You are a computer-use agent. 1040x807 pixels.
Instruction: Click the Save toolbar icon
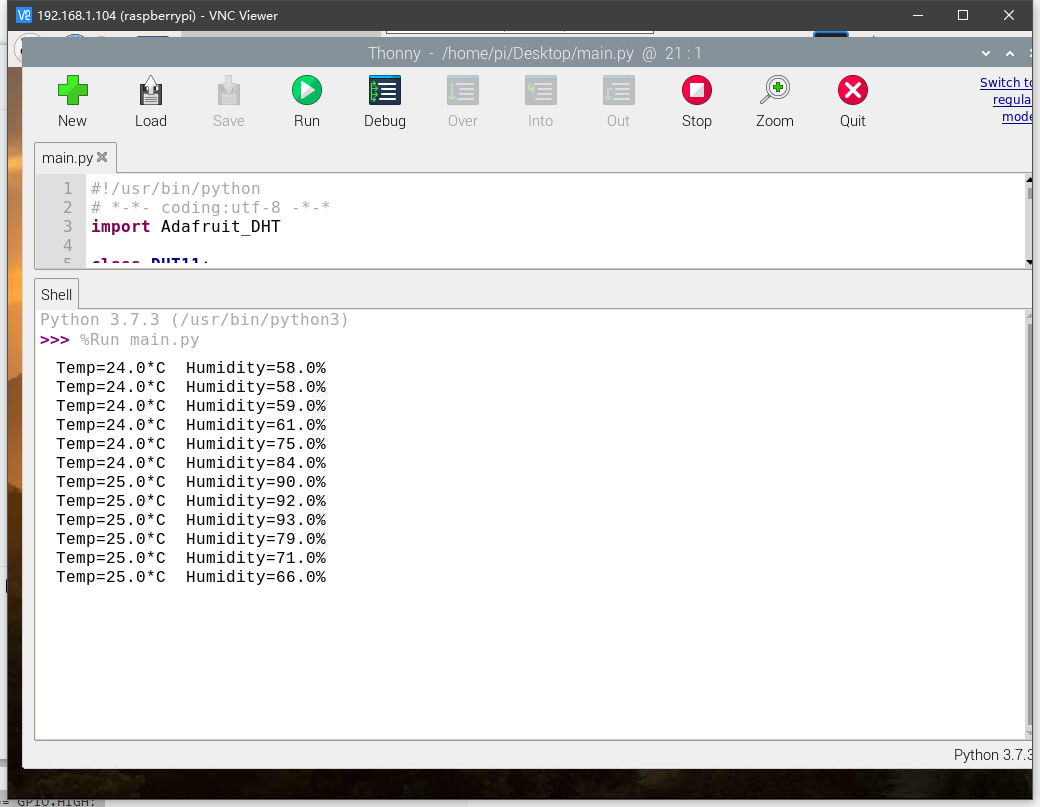point(229,91)
